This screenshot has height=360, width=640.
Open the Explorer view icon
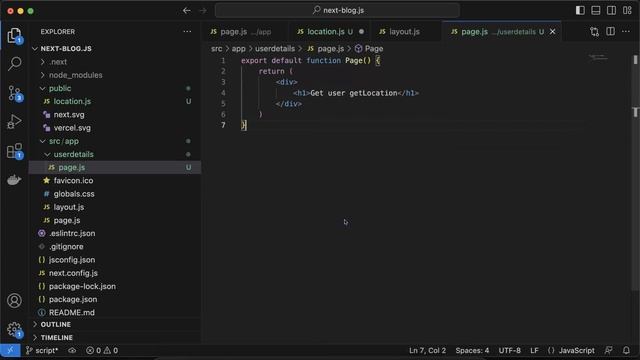tap(14, 36)
